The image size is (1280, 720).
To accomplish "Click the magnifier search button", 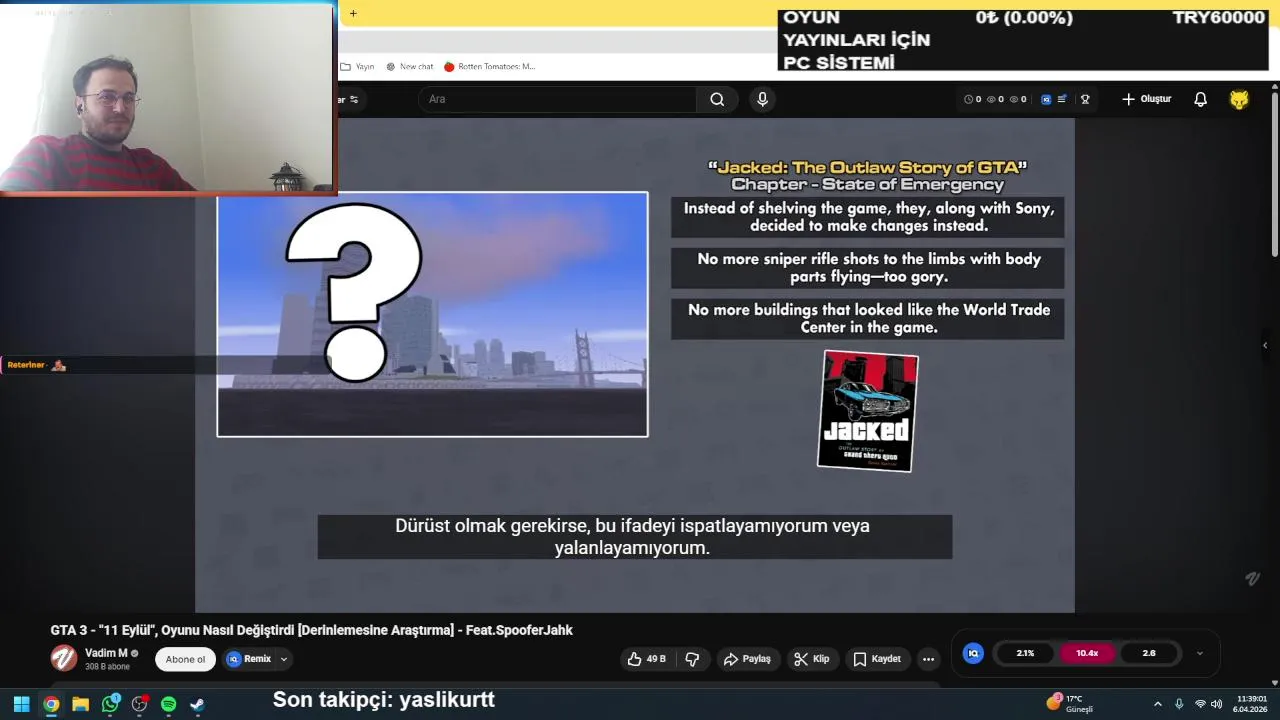I will tap(717, 99).
